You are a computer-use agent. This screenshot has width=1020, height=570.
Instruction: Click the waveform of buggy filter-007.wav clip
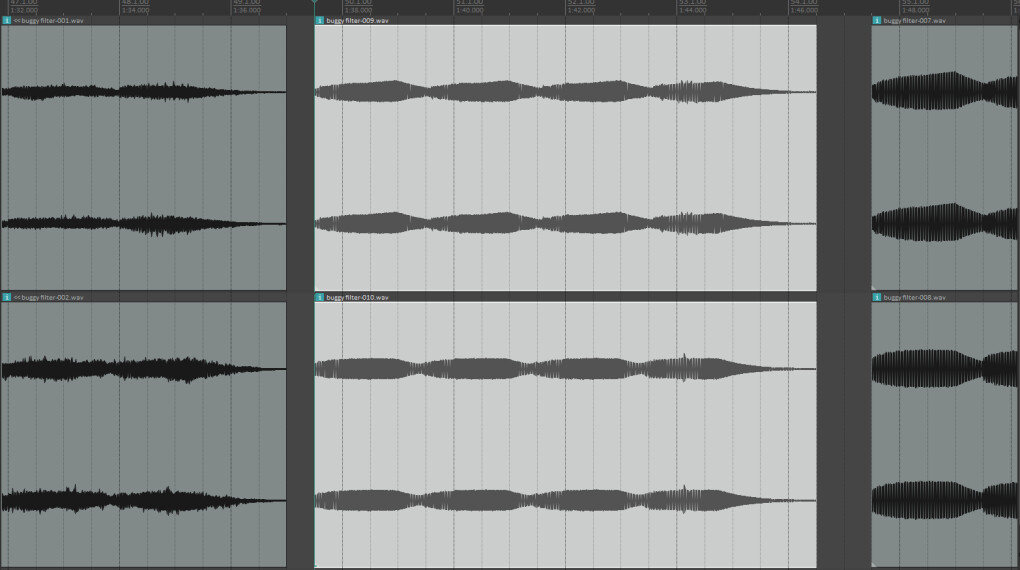(945, 157)
